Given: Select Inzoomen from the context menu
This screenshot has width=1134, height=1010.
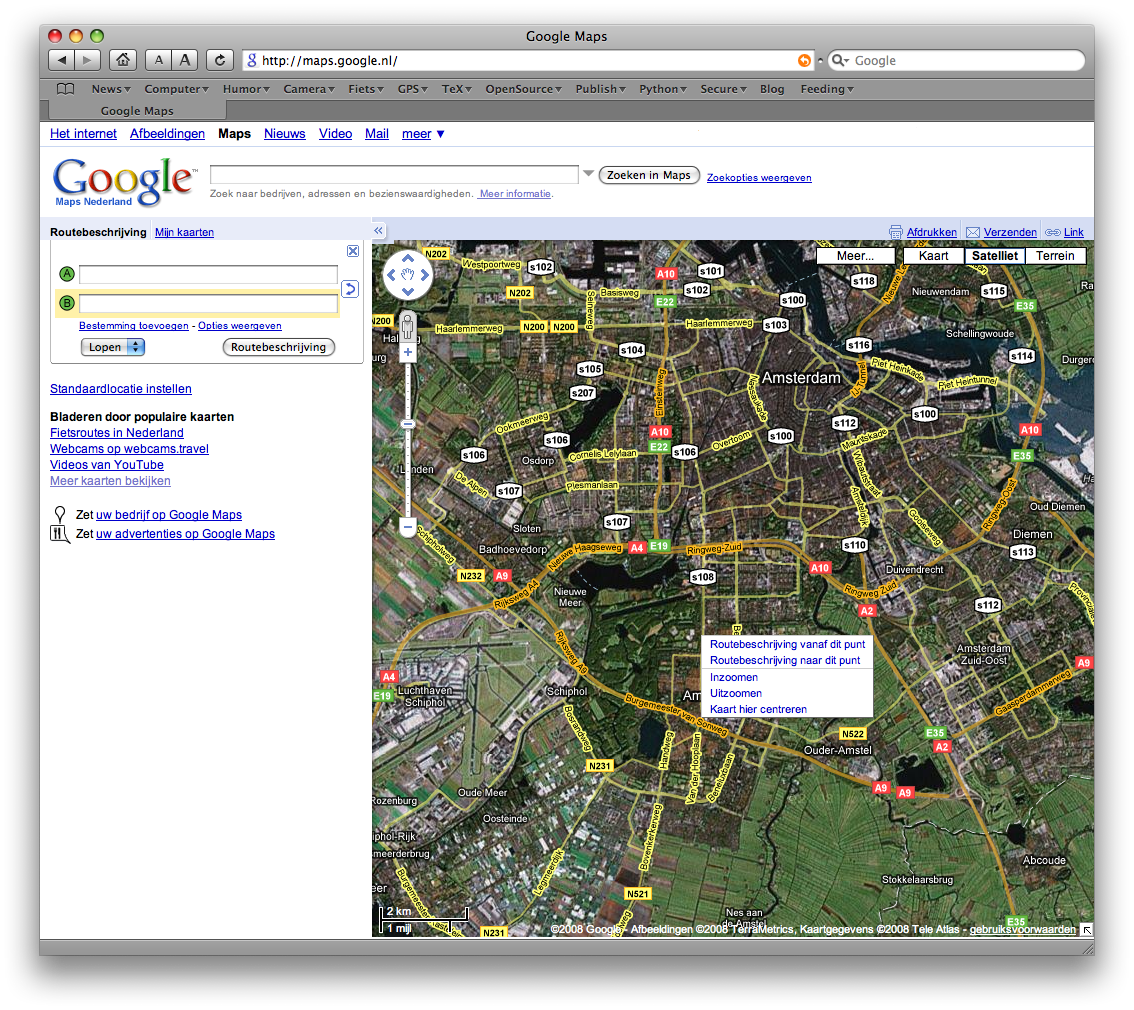Looking at the screenshot, I should click(734, 677).
